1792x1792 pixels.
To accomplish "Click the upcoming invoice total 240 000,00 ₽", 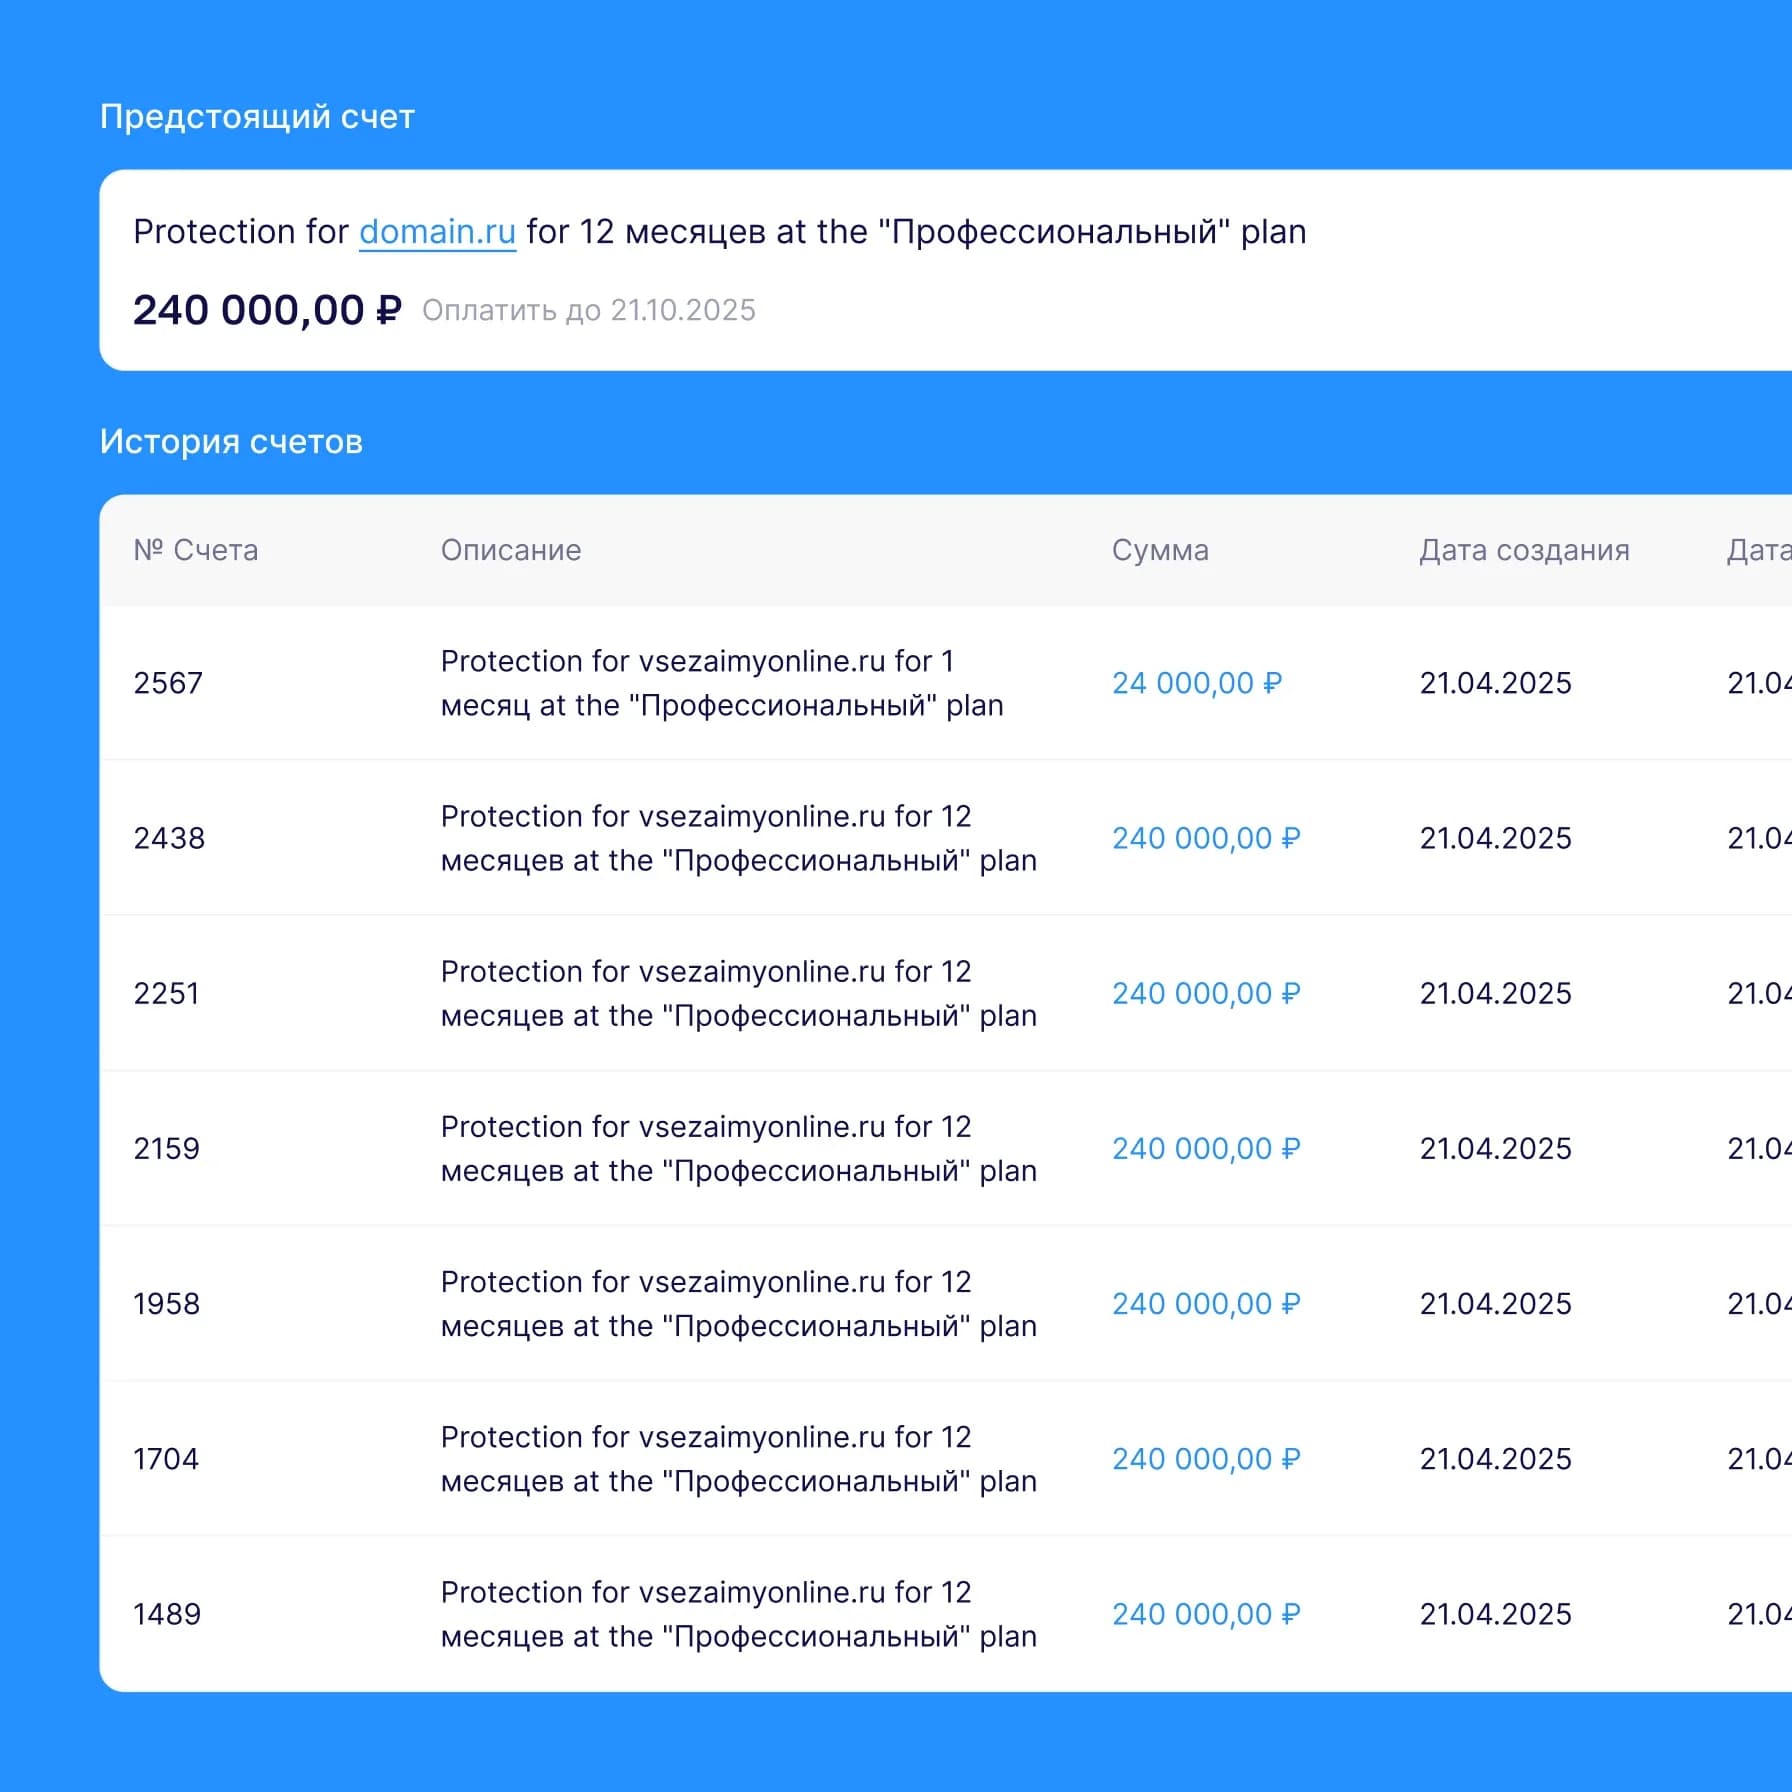I will click(x=267, y=310).
